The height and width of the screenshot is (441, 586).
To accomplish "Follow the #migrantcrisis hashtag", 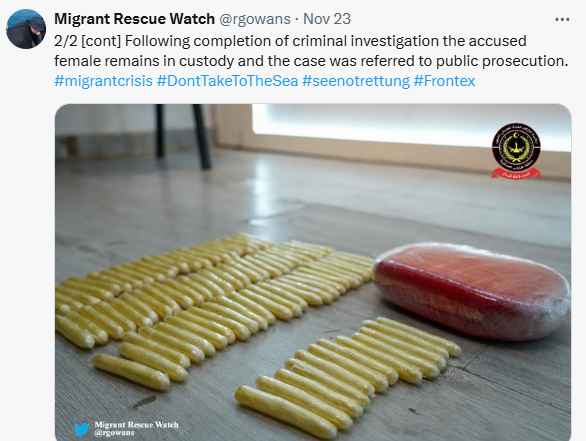I will [104, 81].
